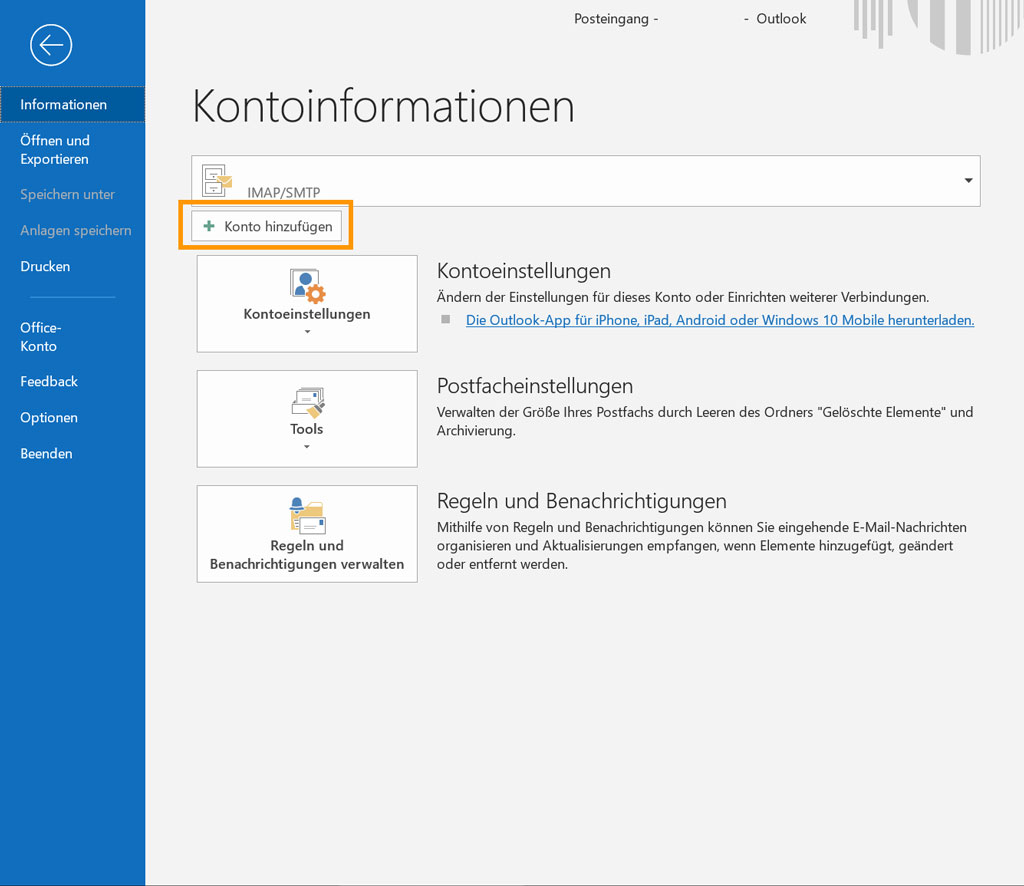Click Regeln und Benachrichtigungen verwalten button
The height and width of the screenshot is (886, 1024).
coord(307,533)
